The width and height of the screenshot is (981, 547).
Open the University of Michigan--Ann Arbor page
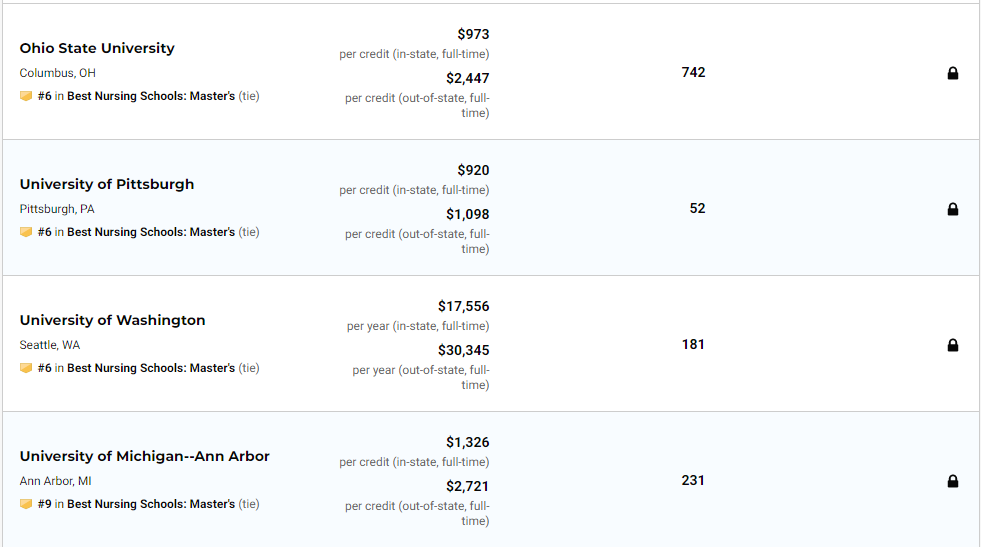point(145,456)
